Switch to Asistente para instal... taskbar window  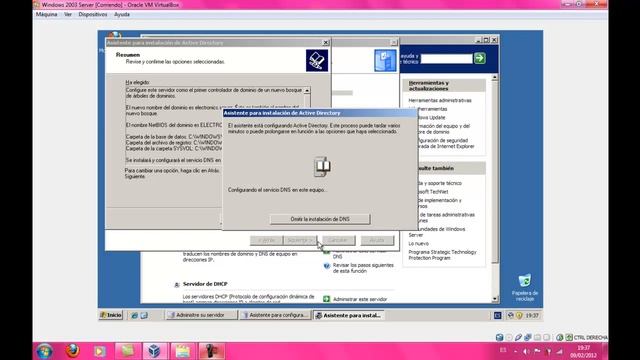pyautogui.click(x=348, y=315)
